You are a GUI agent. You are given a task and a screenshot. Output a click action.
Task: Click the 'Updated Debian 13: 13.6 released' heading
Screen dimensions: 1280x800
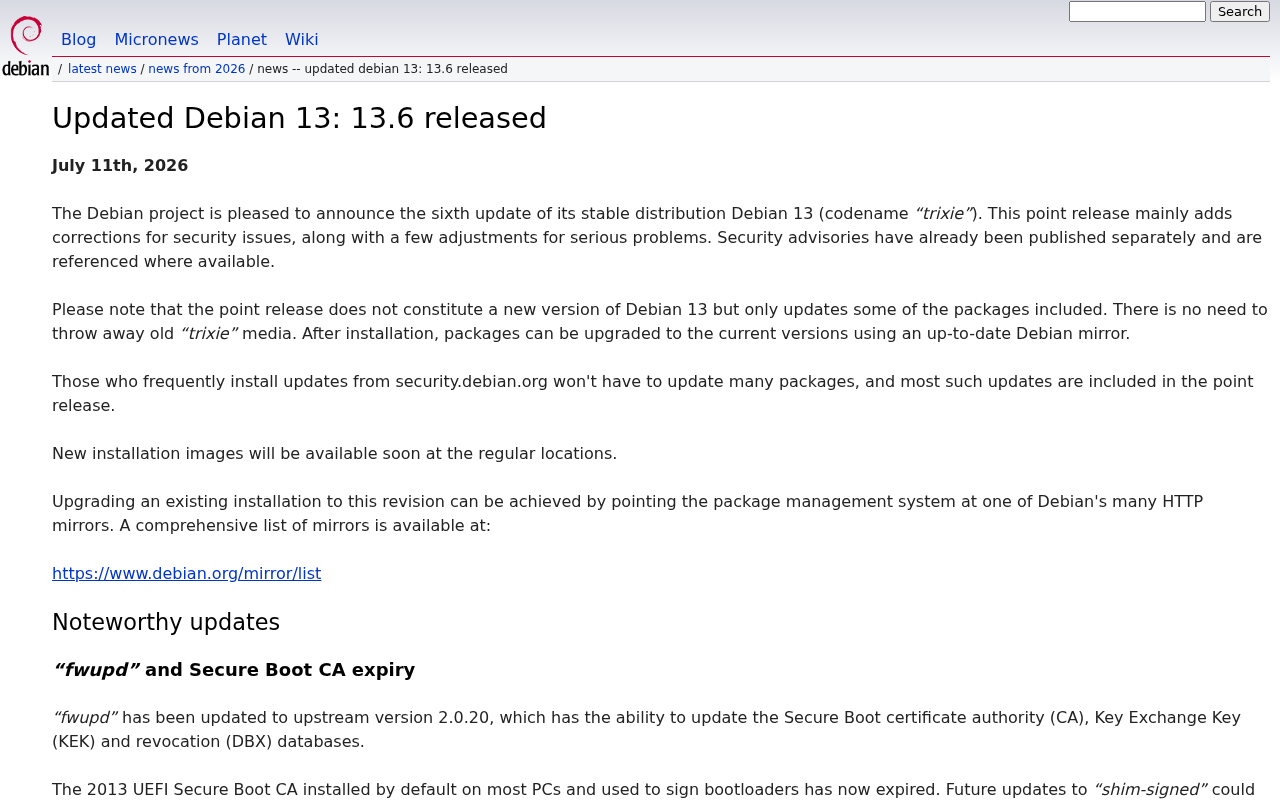(x=299, y=118)
